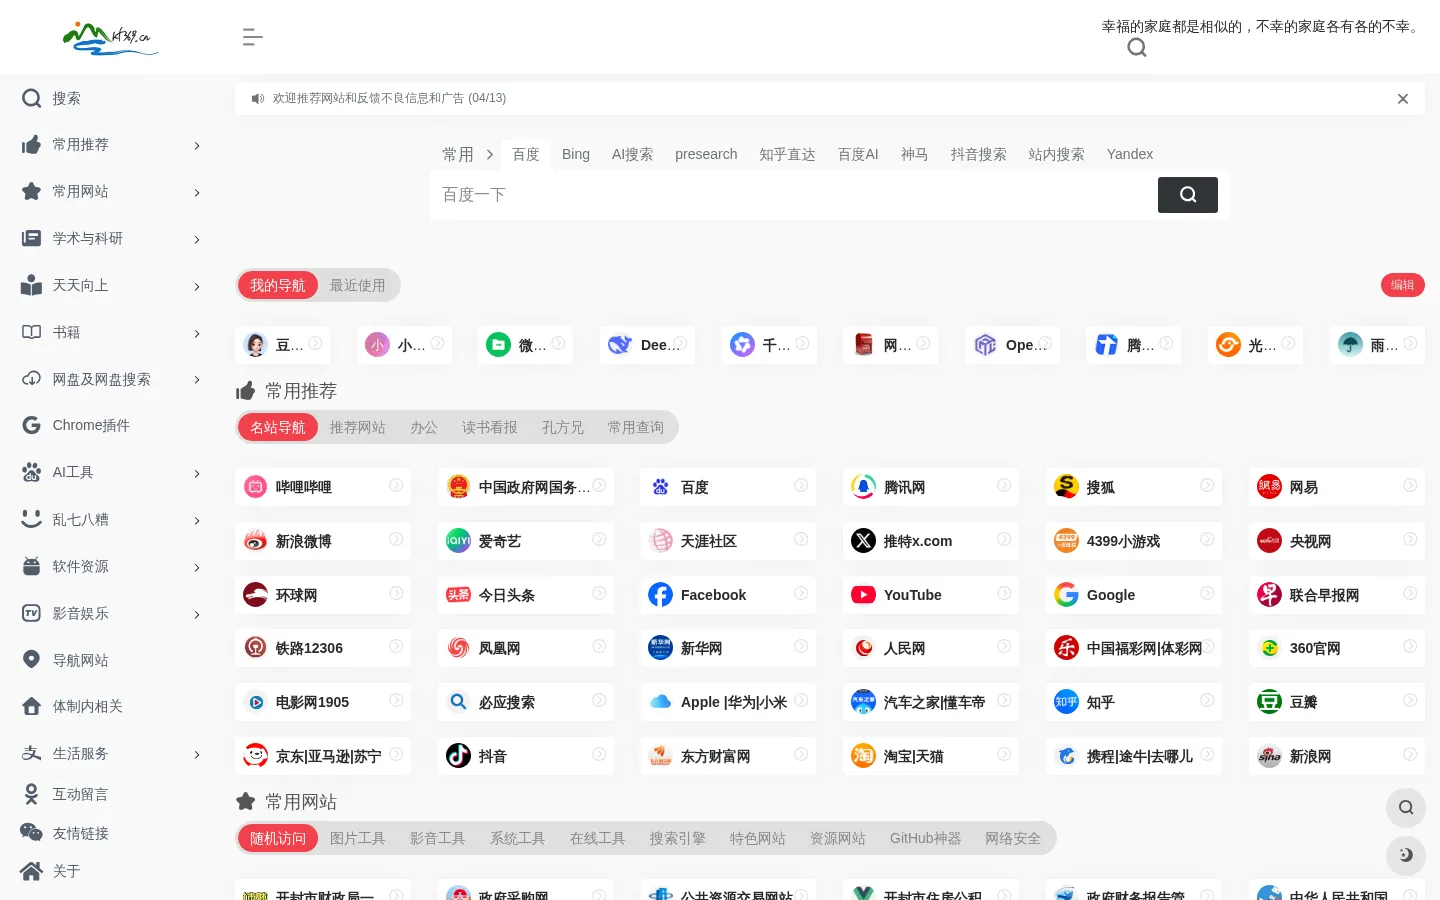Viewport: 1440px width, 900px height.
Task: Select 知乎直达 search tab
Action: click(x=787, y=154)
